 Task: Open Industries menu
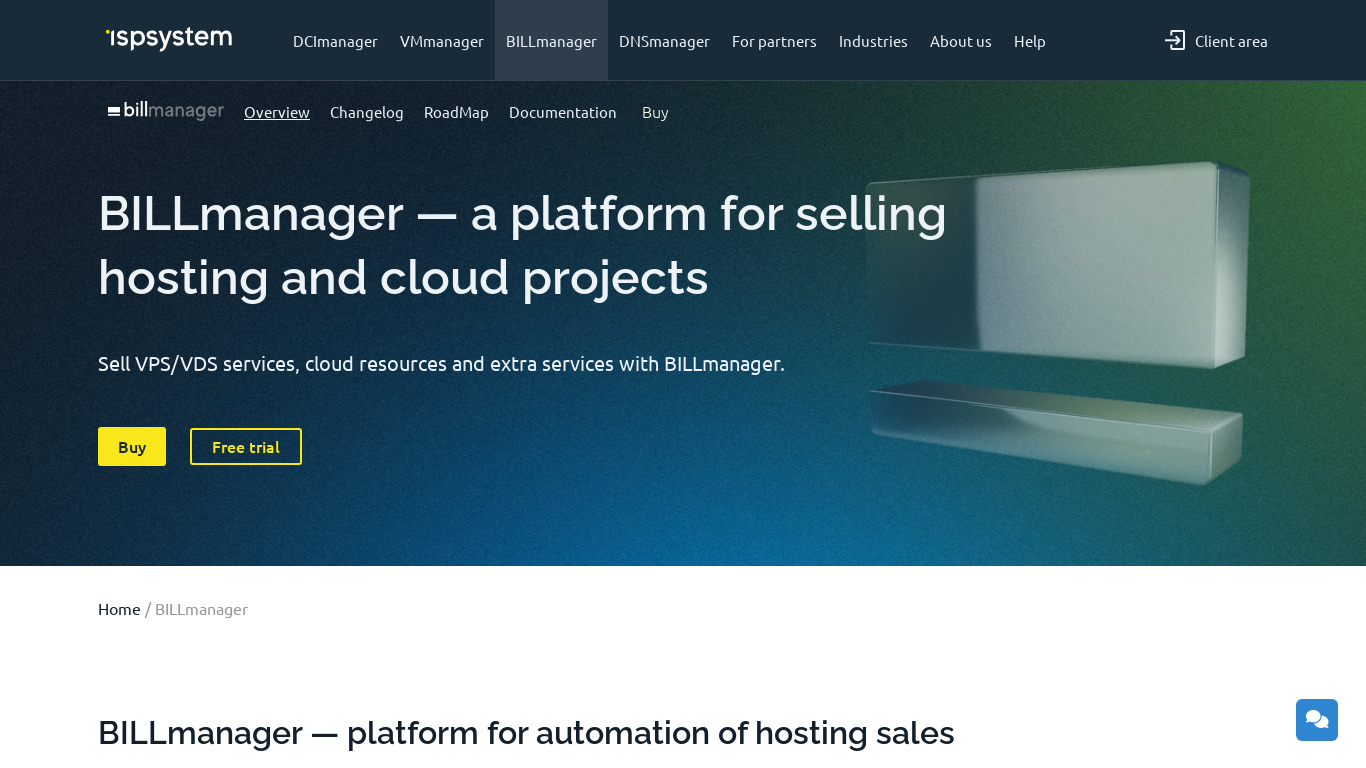tap(873, 41)
